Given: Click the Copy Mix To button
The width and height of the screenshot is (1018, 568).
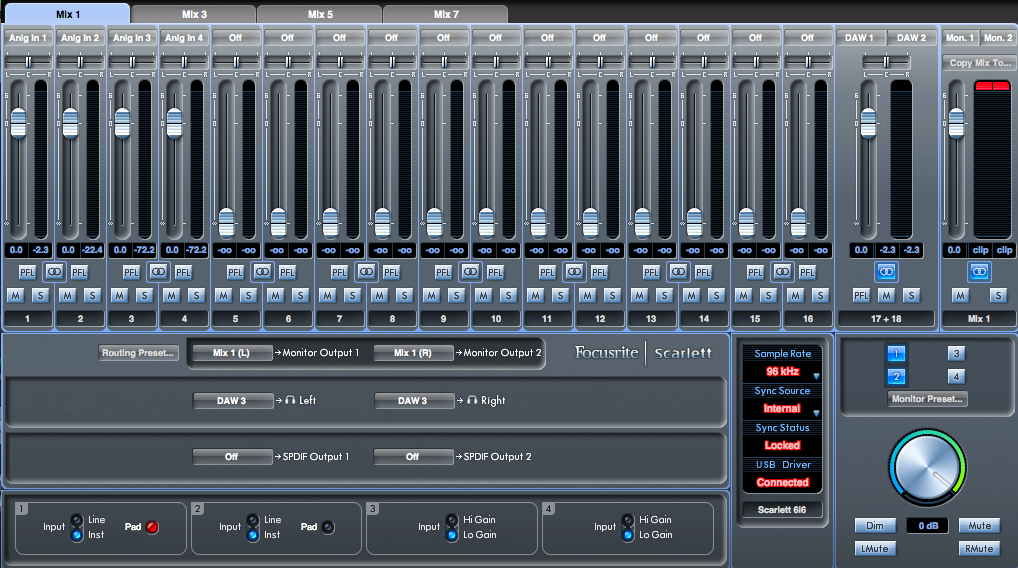Looking at the screenshot, I should pos(980,62).
